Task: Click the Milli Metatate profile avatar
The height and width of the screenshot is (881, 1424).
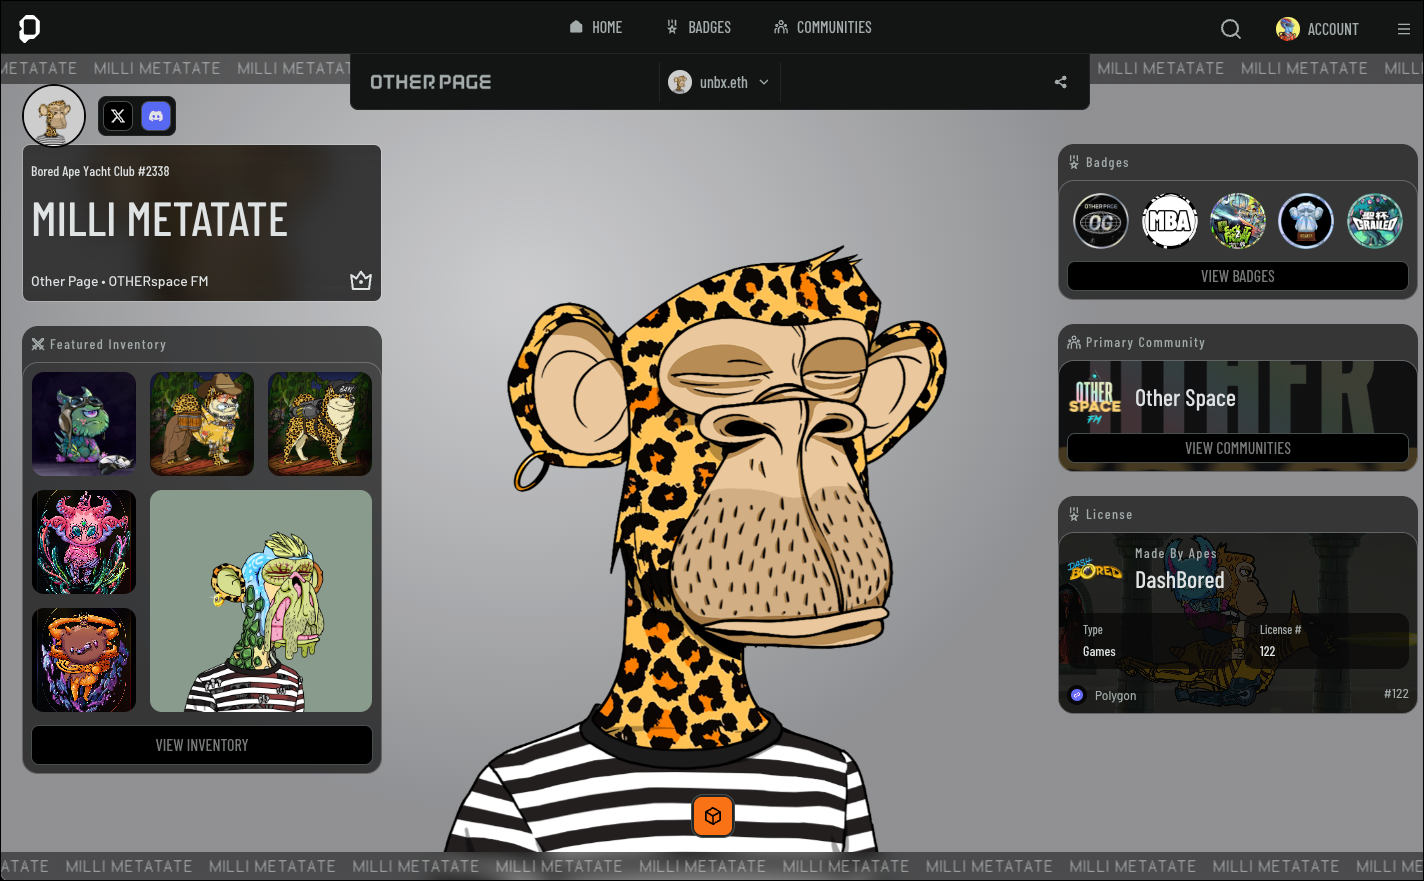Action: 54,116
